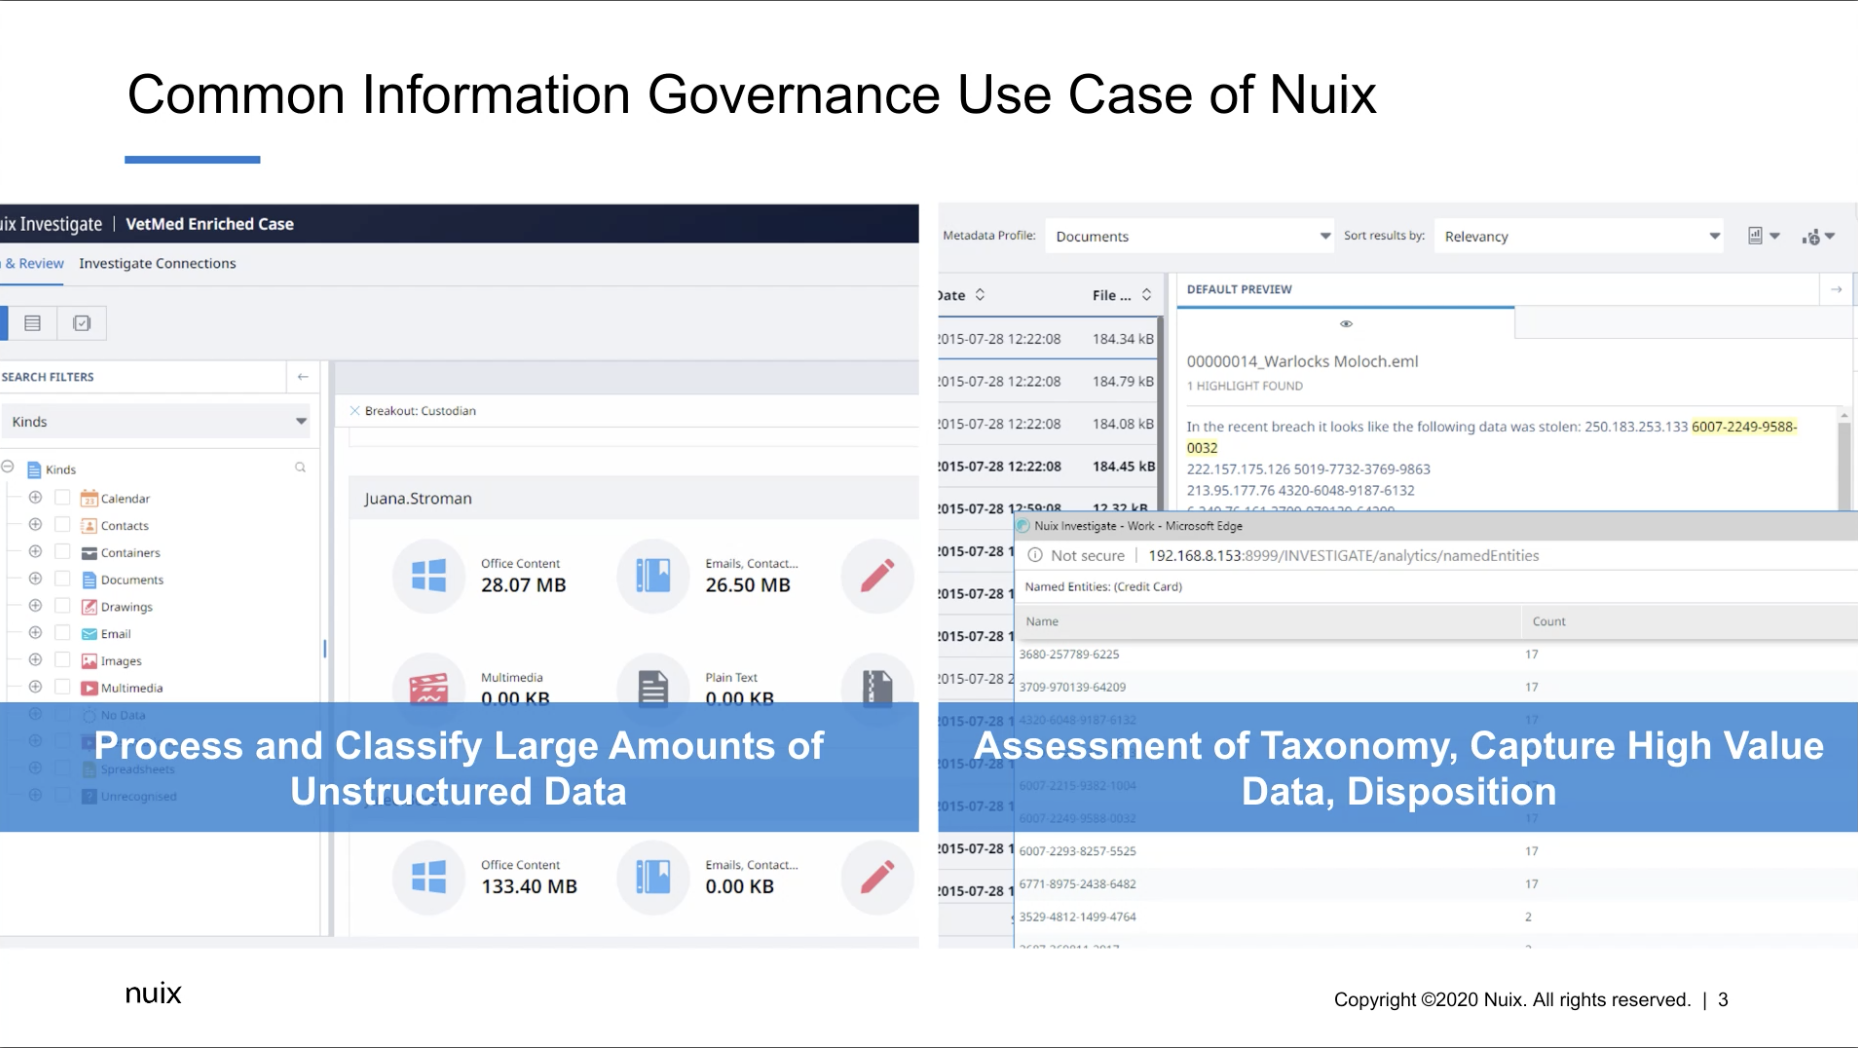Collapse the Search Filters panel arrow
This screenshot has height=1048, width=1858.
302,377
